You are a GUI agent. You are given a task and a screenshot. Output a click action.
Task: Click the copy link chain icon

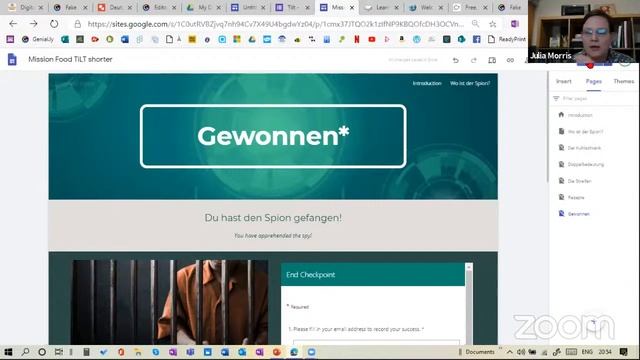(x=510, y=60)
